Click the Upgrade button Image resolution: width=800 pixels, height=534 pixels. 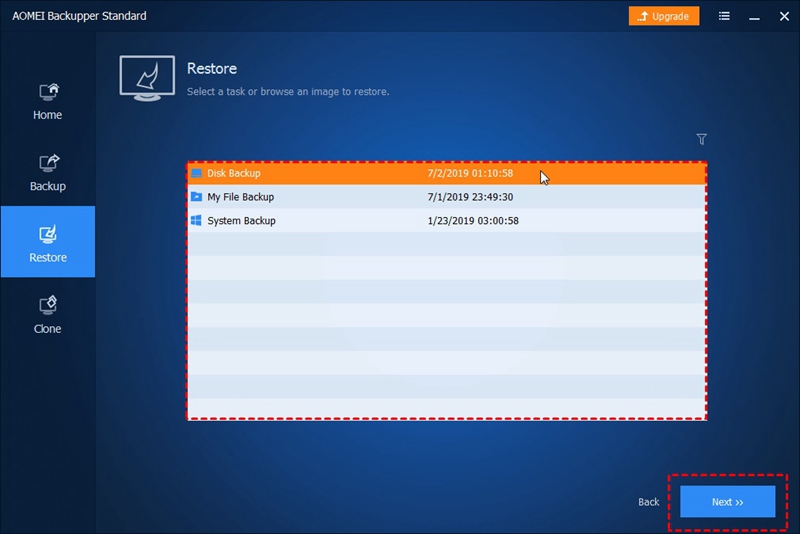[x=664, y=16]
